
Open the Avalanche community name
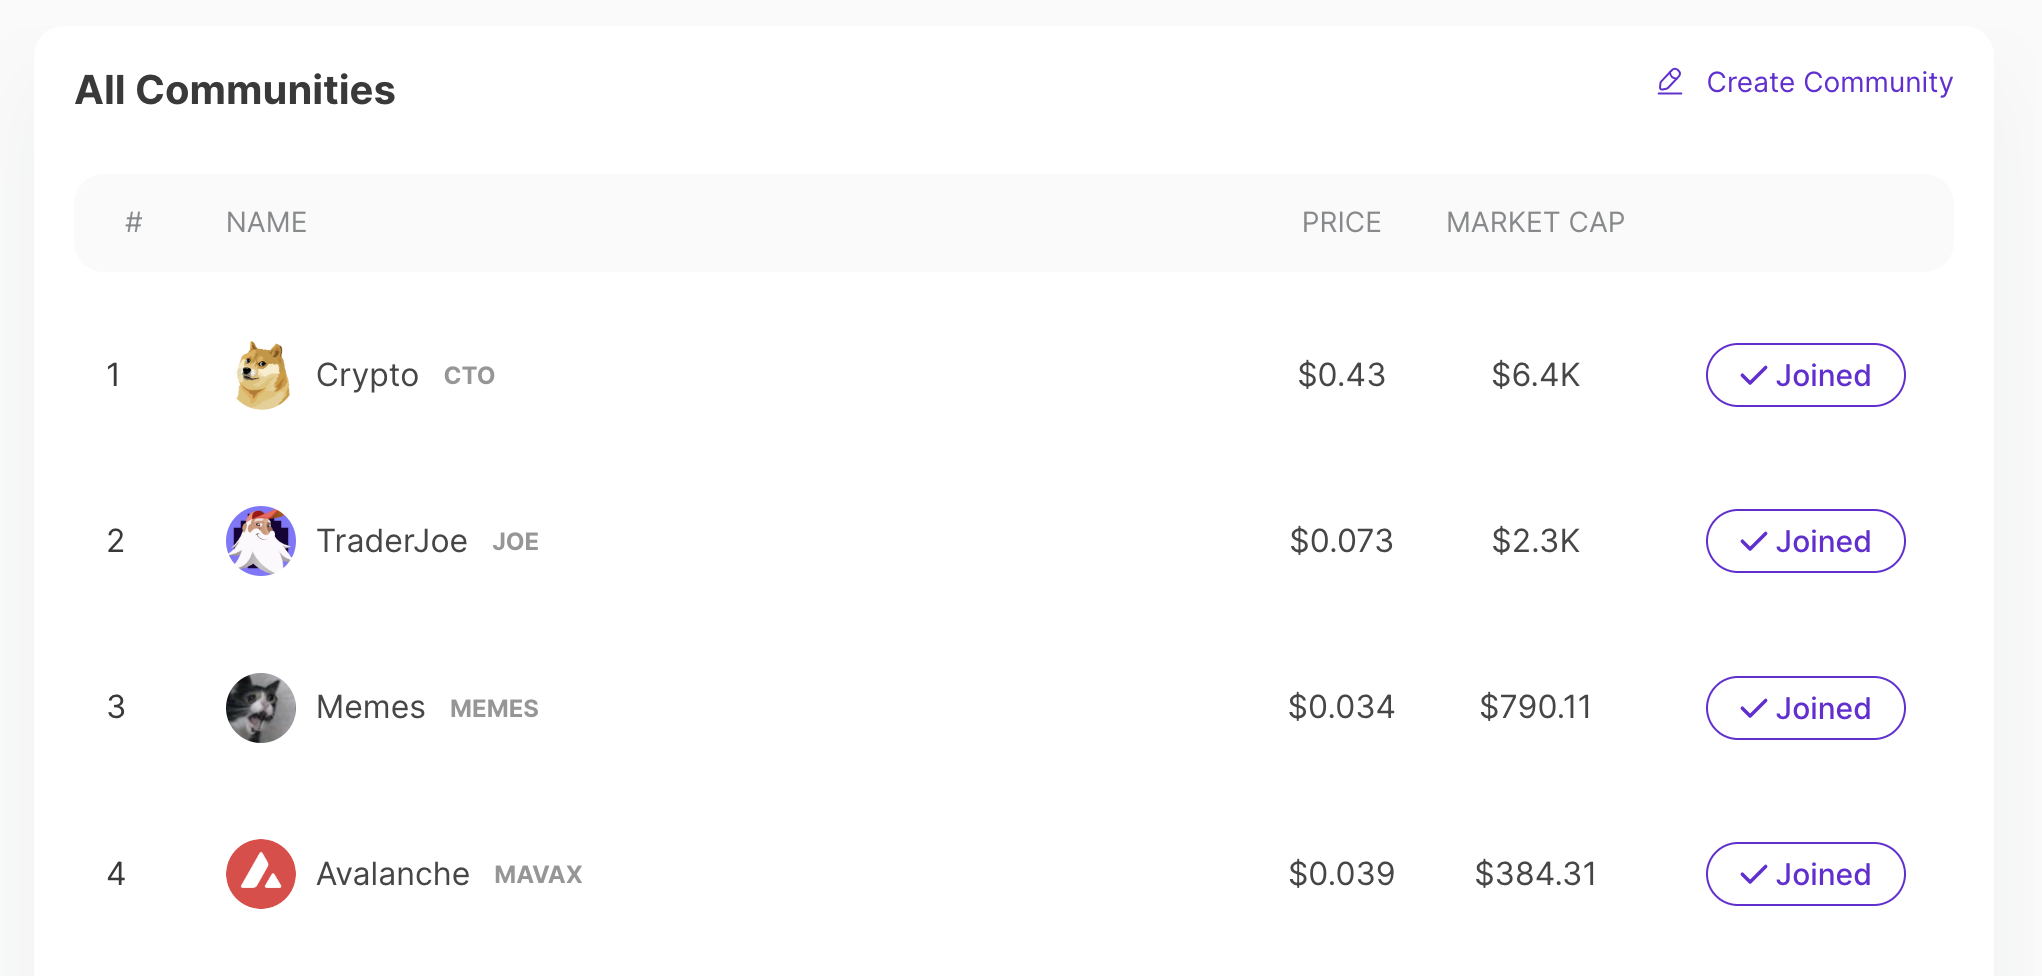point(392,874)
